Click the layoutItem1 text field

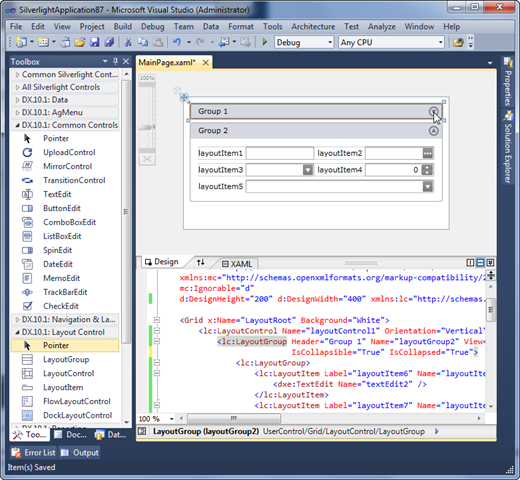point(280,153)
